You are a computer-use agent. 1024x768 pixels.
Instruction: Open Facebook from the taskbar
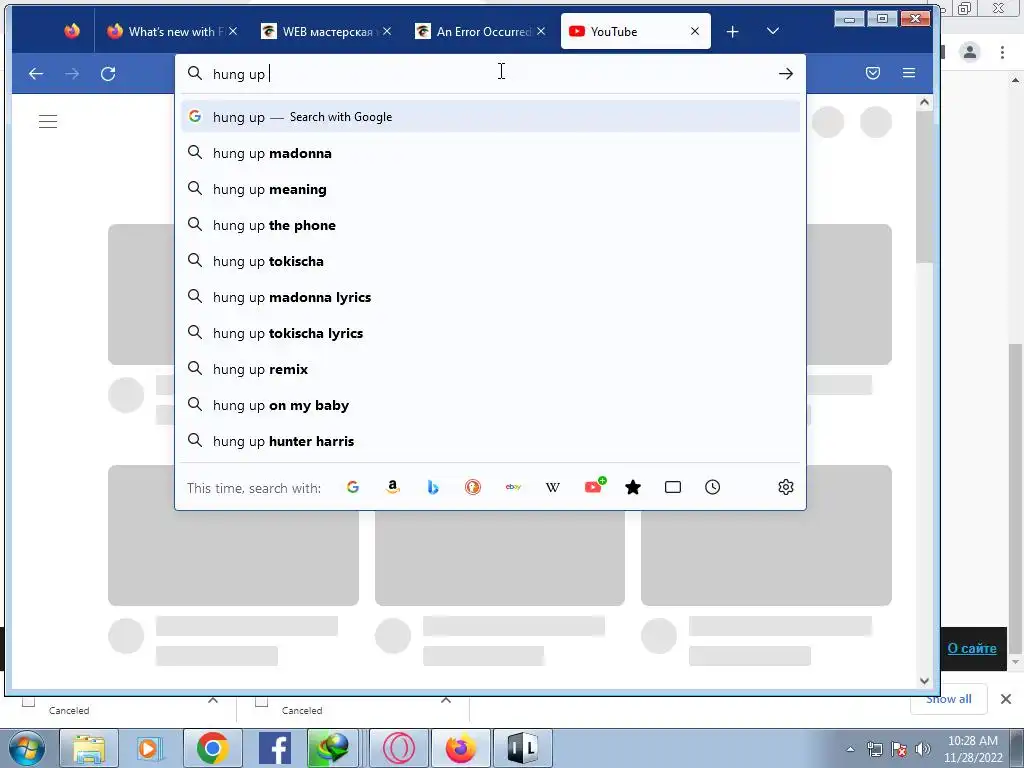[x=275, y=748]
